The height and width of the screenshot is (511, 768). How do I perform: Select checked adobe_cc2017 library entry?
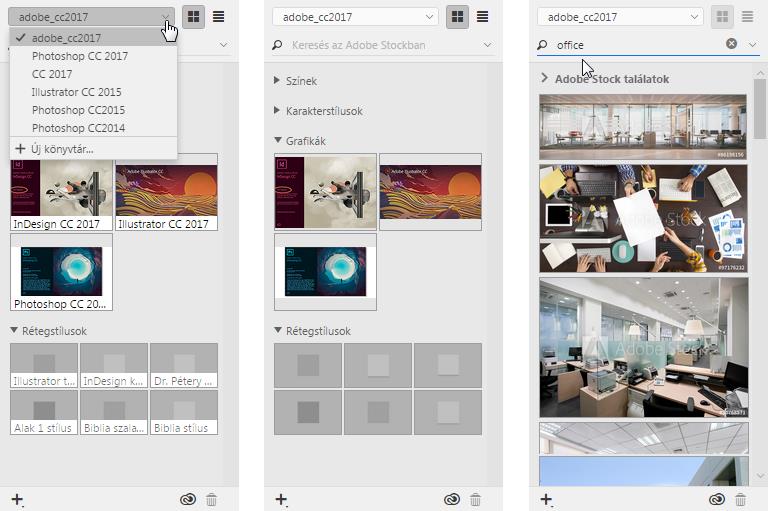coord(93,38)
